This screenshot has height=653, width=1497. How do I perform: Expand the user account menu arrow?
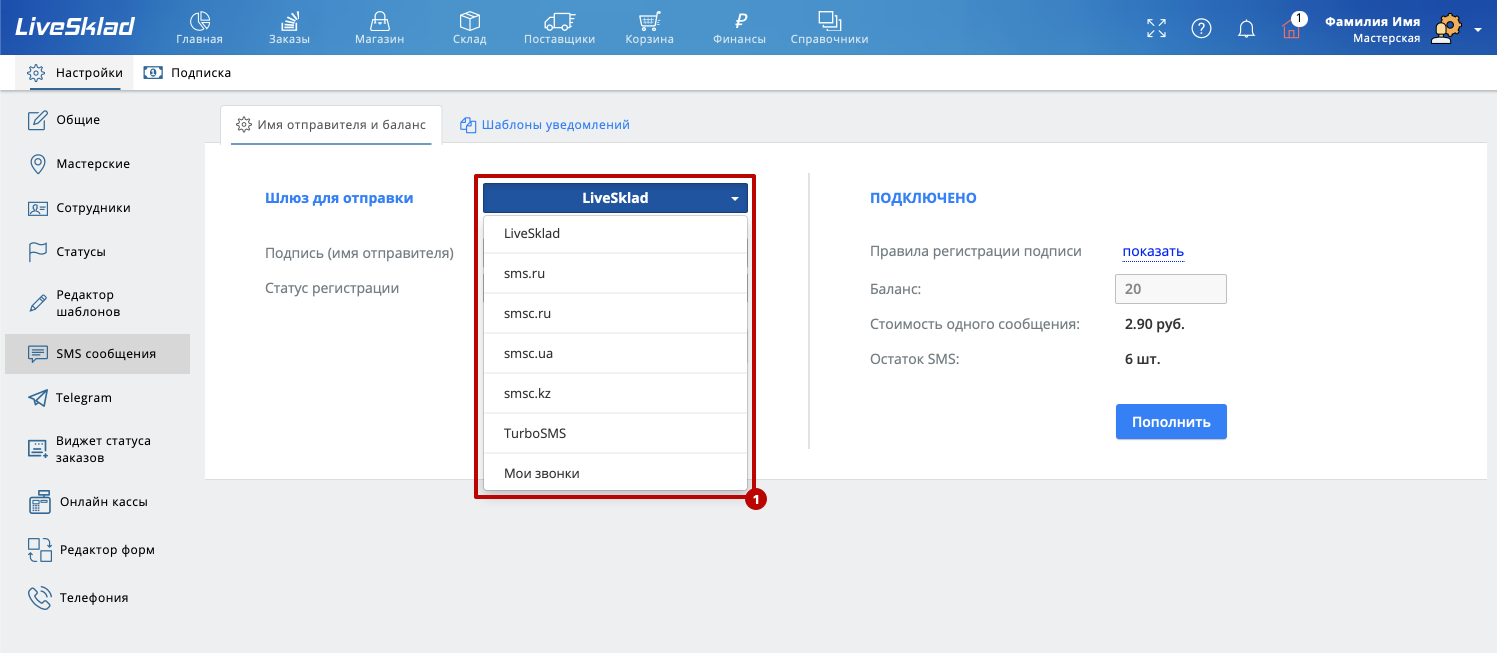click(x=1478, y=30)
